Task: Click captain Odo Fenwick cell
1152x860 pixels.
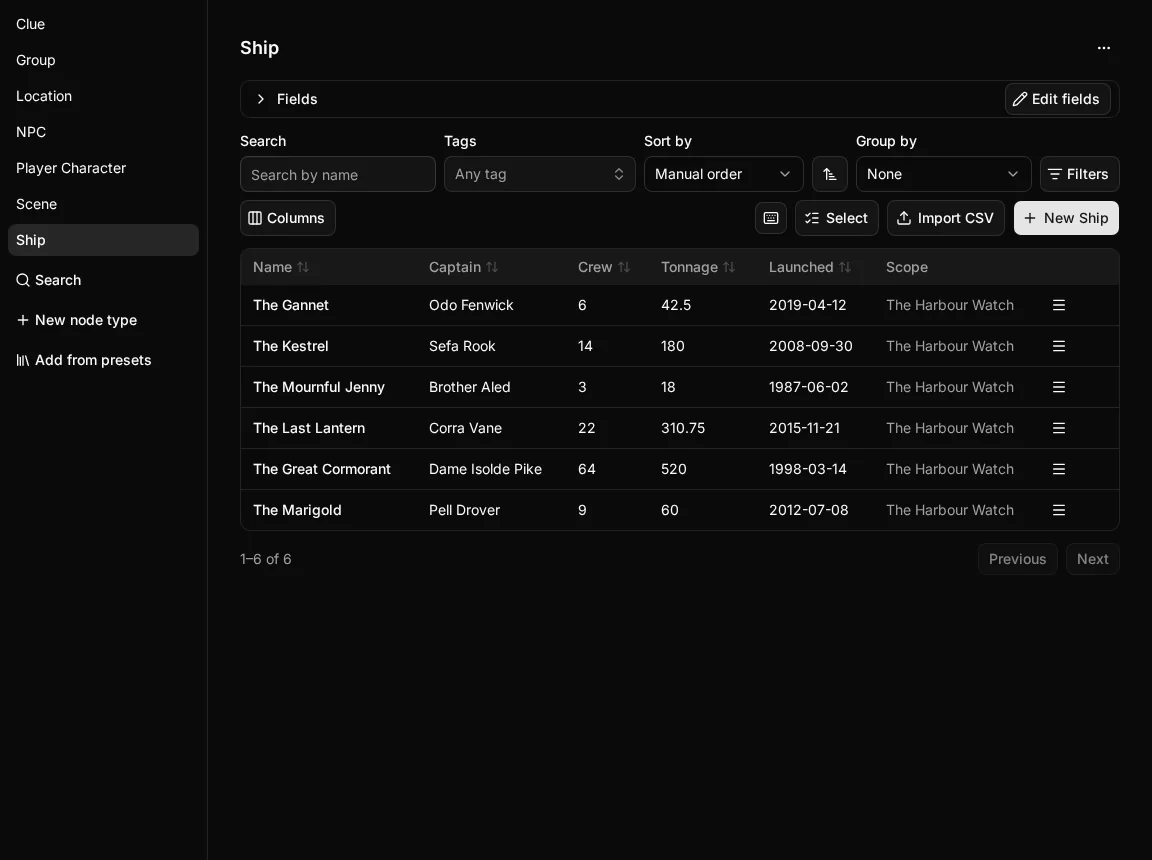Action: pos(471,305)
